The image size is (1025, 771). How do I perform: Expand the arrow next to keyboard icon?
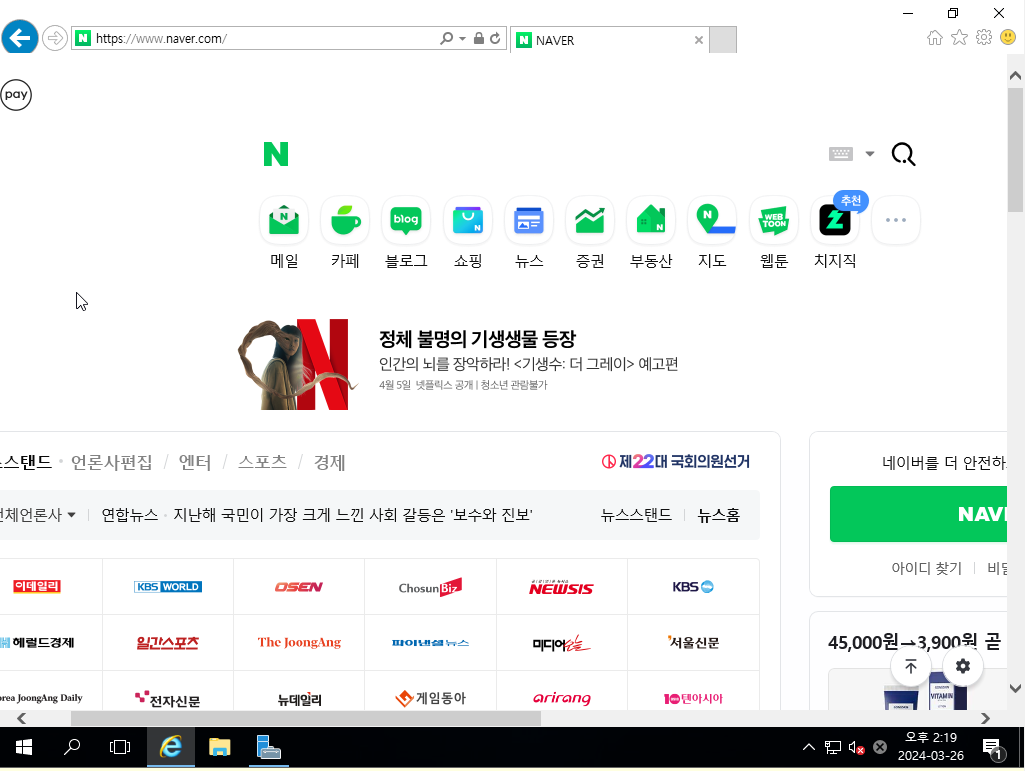pos(869,154)
